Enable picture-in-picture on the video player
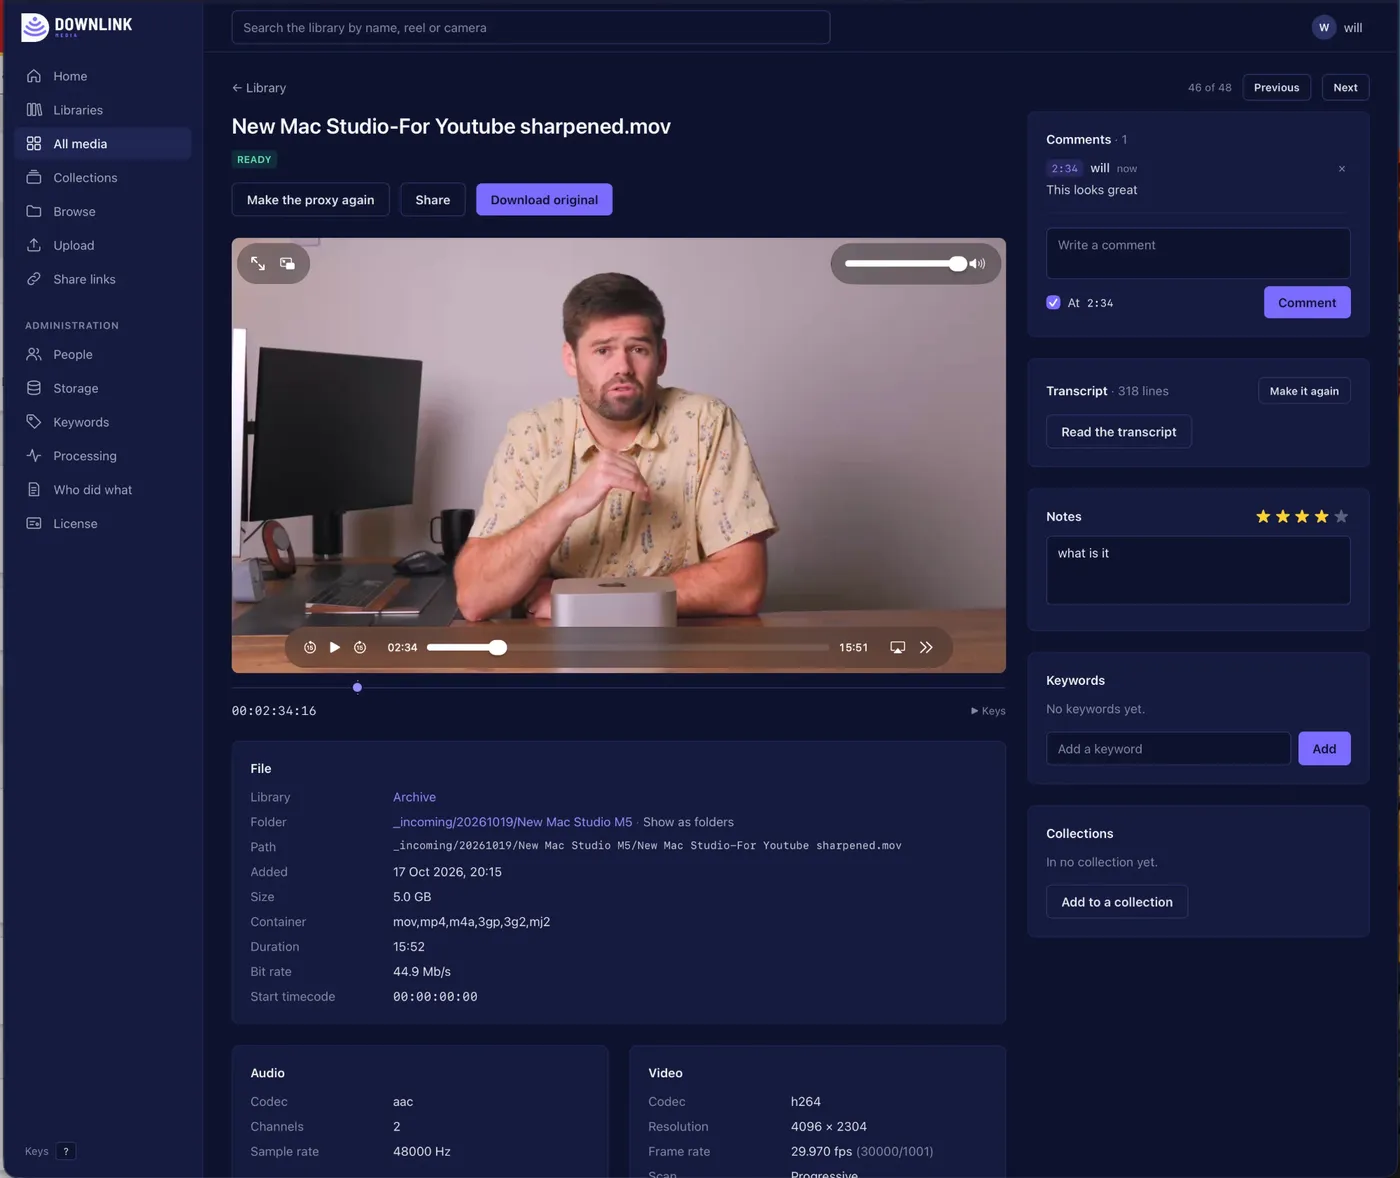 pos(288,263)
